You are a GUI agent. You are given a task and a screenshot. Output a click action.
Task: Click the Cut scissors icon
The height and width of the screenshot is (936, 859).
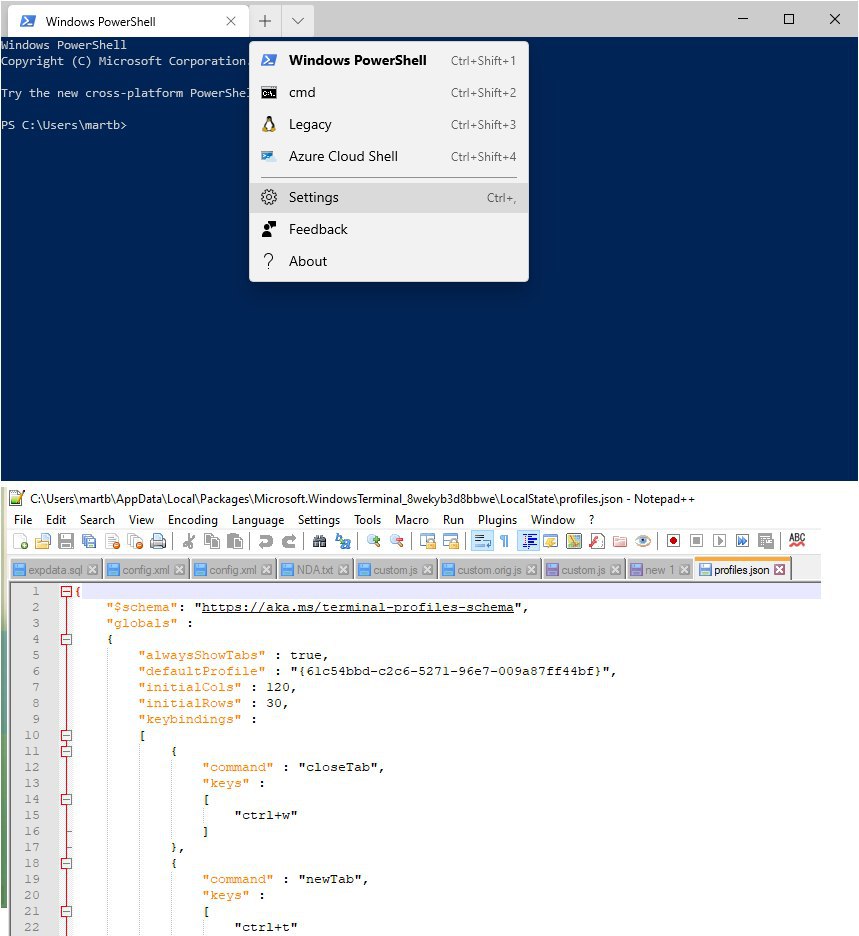(x=189, y=541)
